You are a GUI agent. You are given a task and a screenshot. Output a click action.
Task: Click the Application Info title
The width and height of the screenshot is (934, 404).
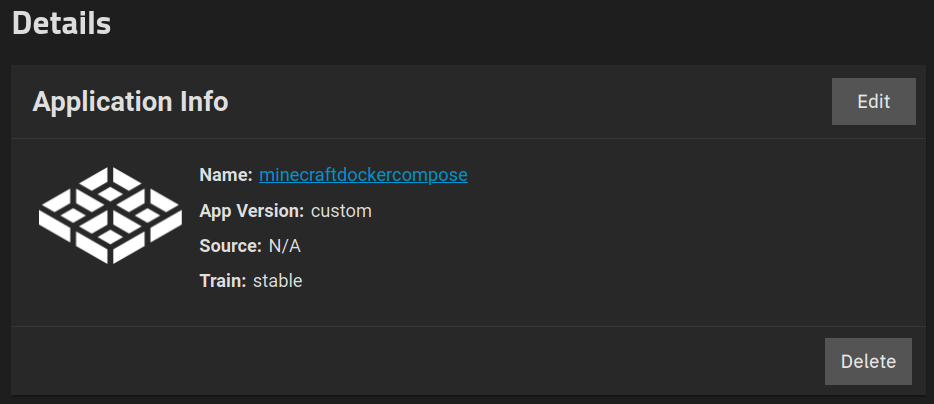[130, 101]
